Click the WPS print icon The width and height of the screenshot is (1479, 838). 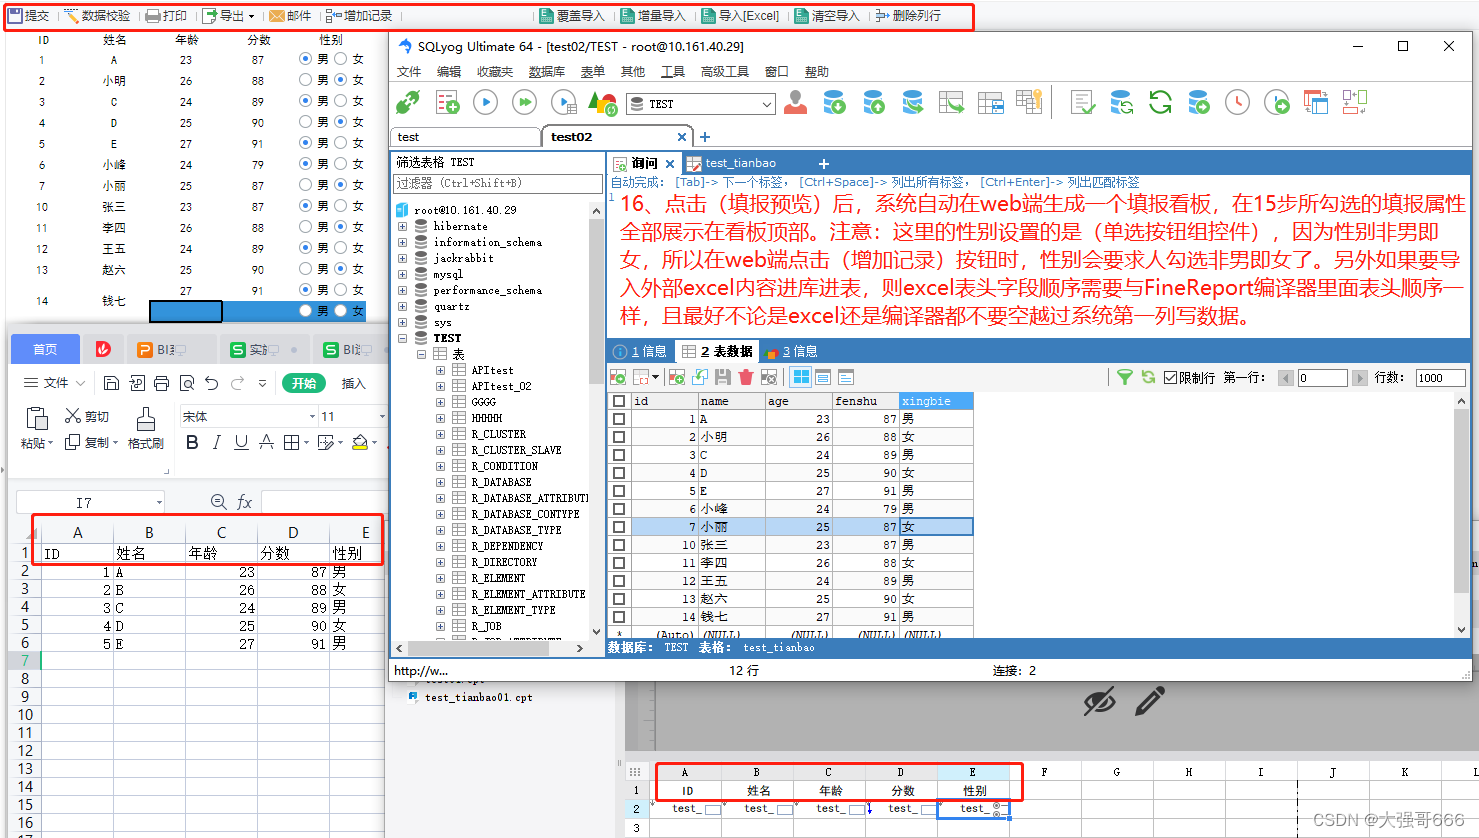tap(161, 383)
